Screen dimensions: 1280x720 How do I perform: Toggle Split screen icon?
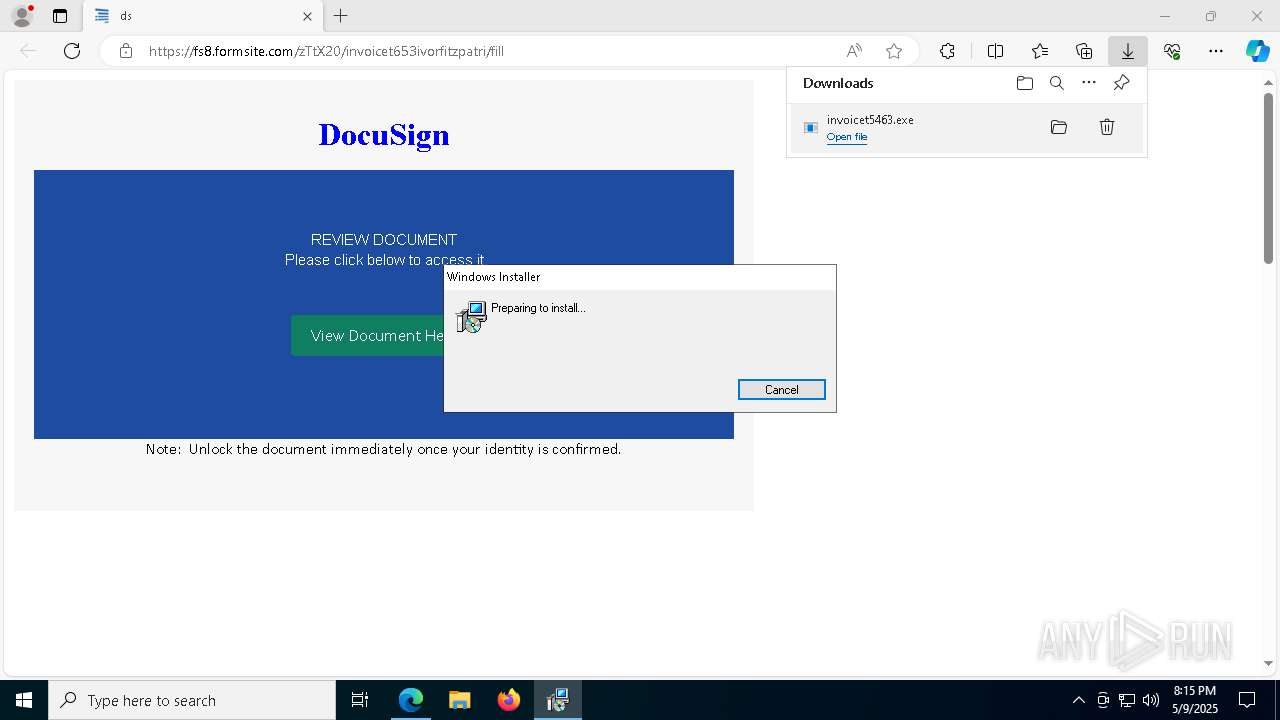point(995,51)
